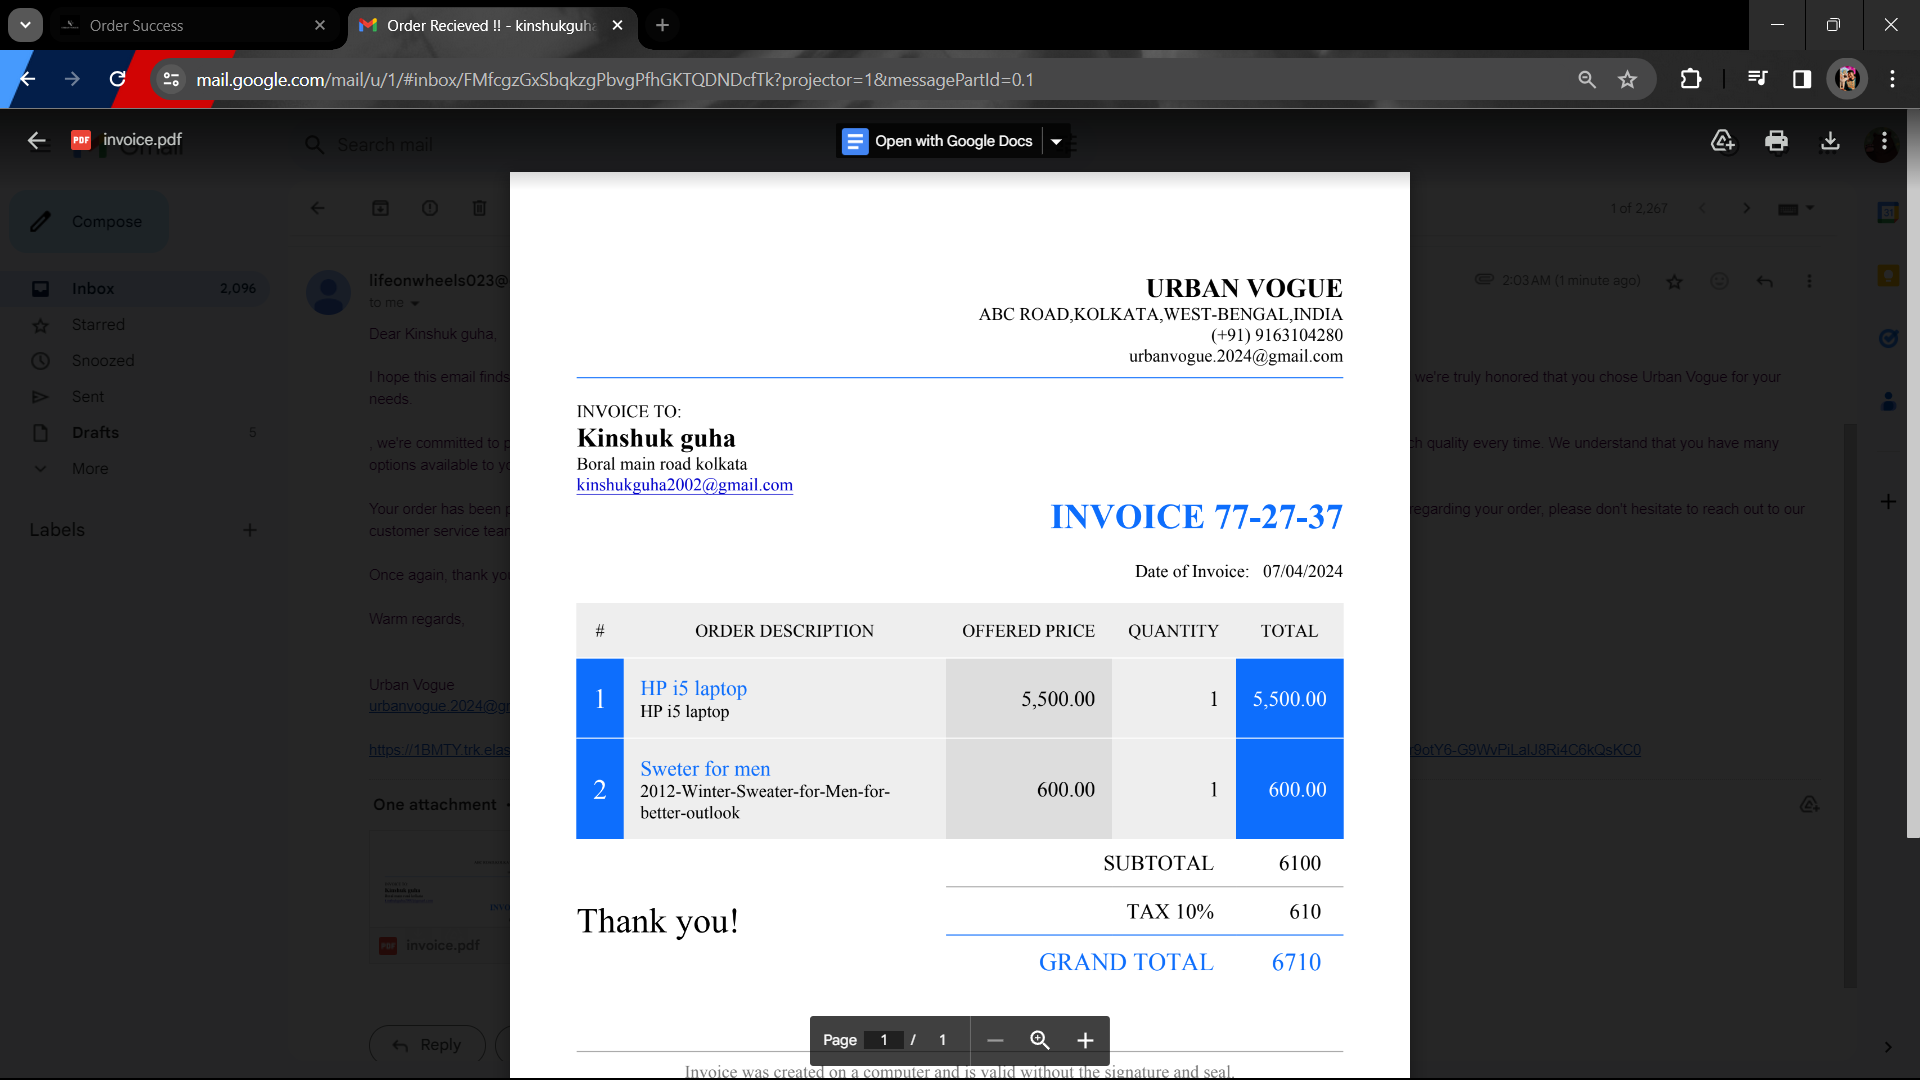
Task: Click the Print icon in PDF viewer
Action: 1776,141
